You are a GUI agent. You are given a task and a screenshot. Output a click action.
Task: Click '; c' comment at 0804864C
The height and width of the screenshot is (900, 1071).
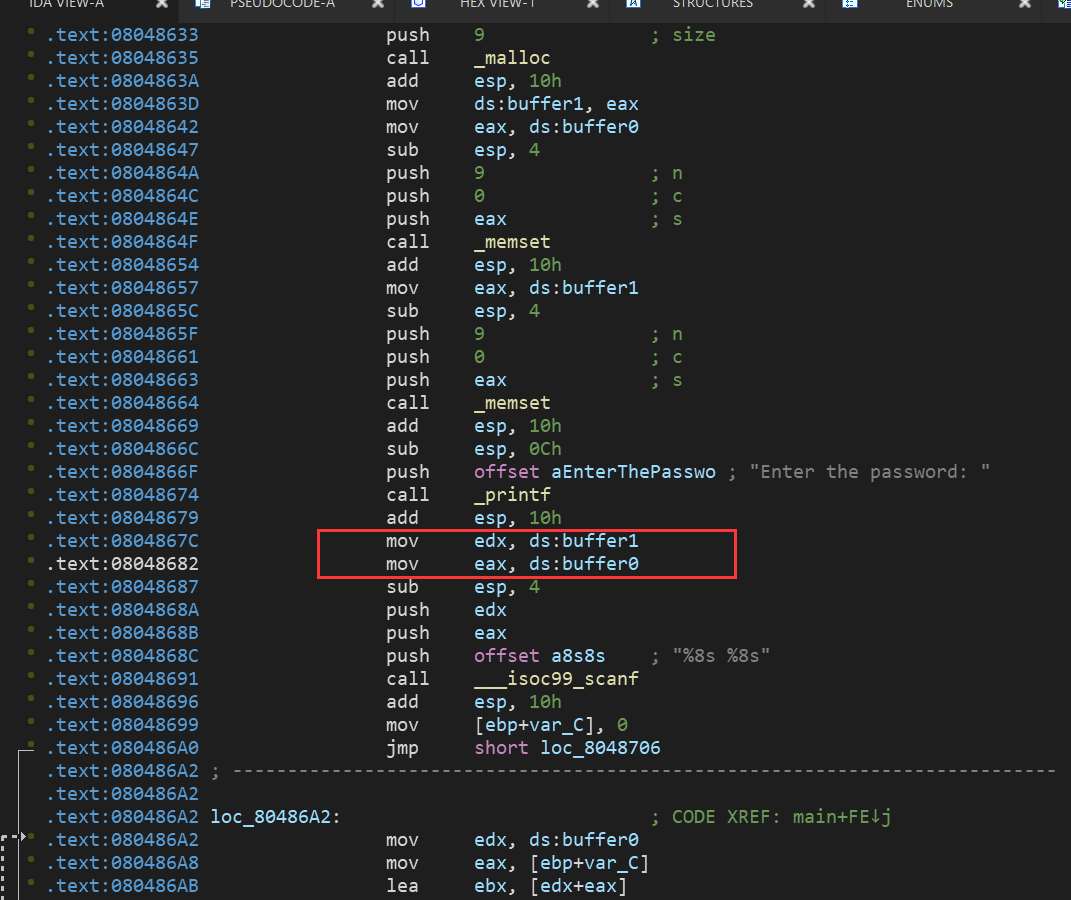[667, 196]
